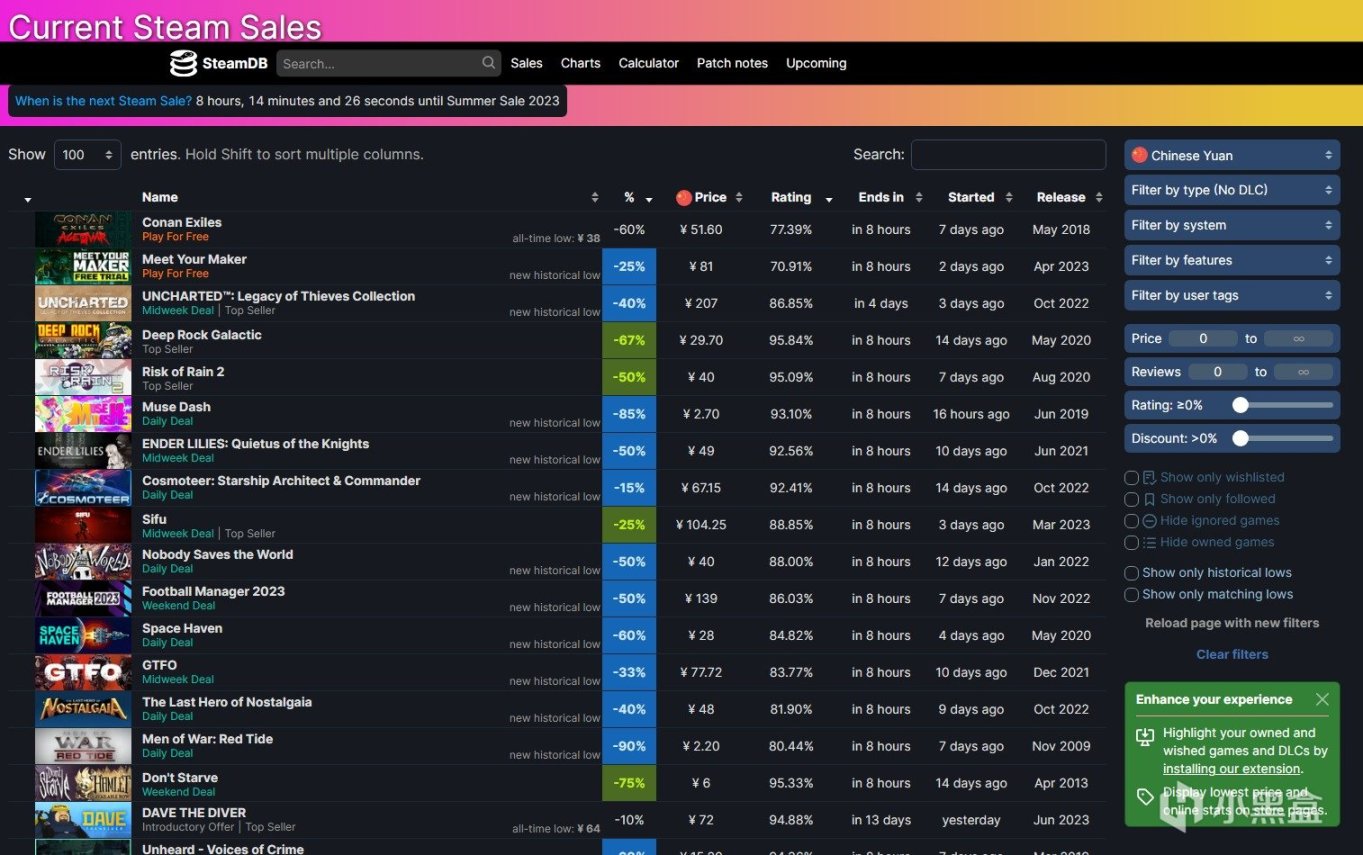Enable Show only historical lows
Viewport: 1363px width, 855px height.
point(1132,573)
